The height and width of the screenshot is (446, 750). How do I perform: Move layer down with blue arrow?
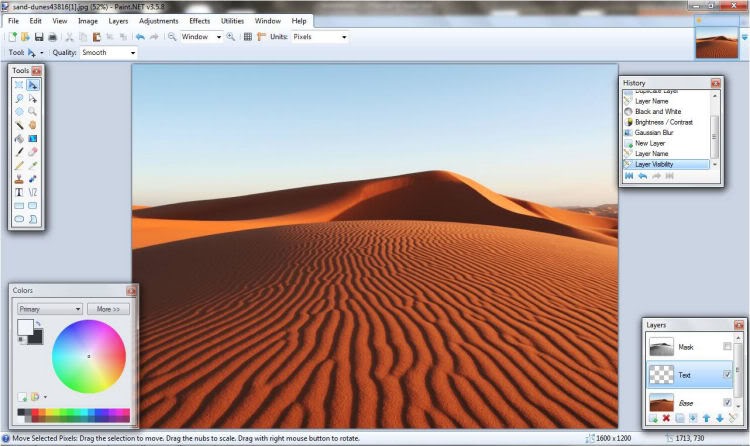point(720,418)
